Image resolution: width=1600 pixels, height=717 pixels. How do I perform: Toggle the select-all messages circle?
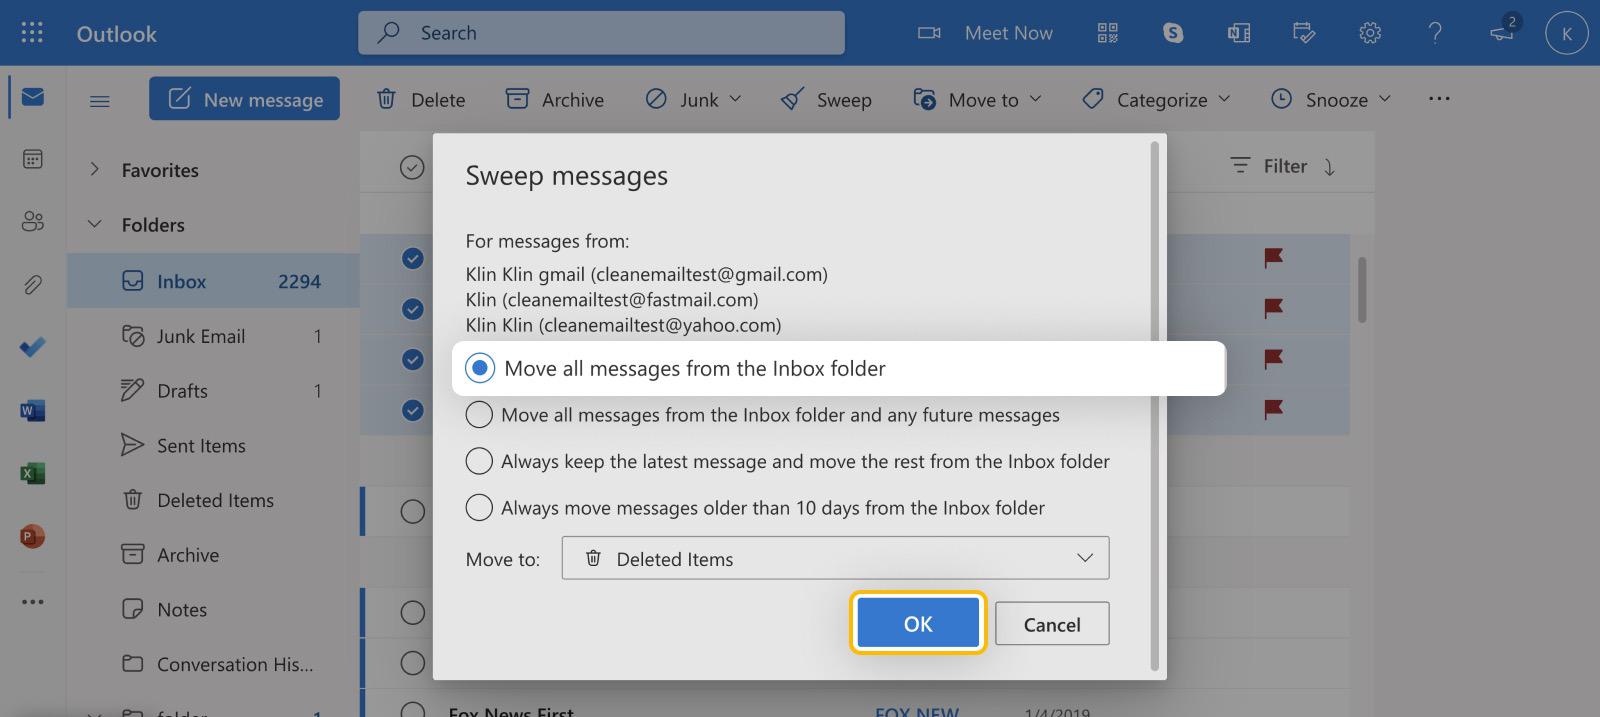pos(412,167)
